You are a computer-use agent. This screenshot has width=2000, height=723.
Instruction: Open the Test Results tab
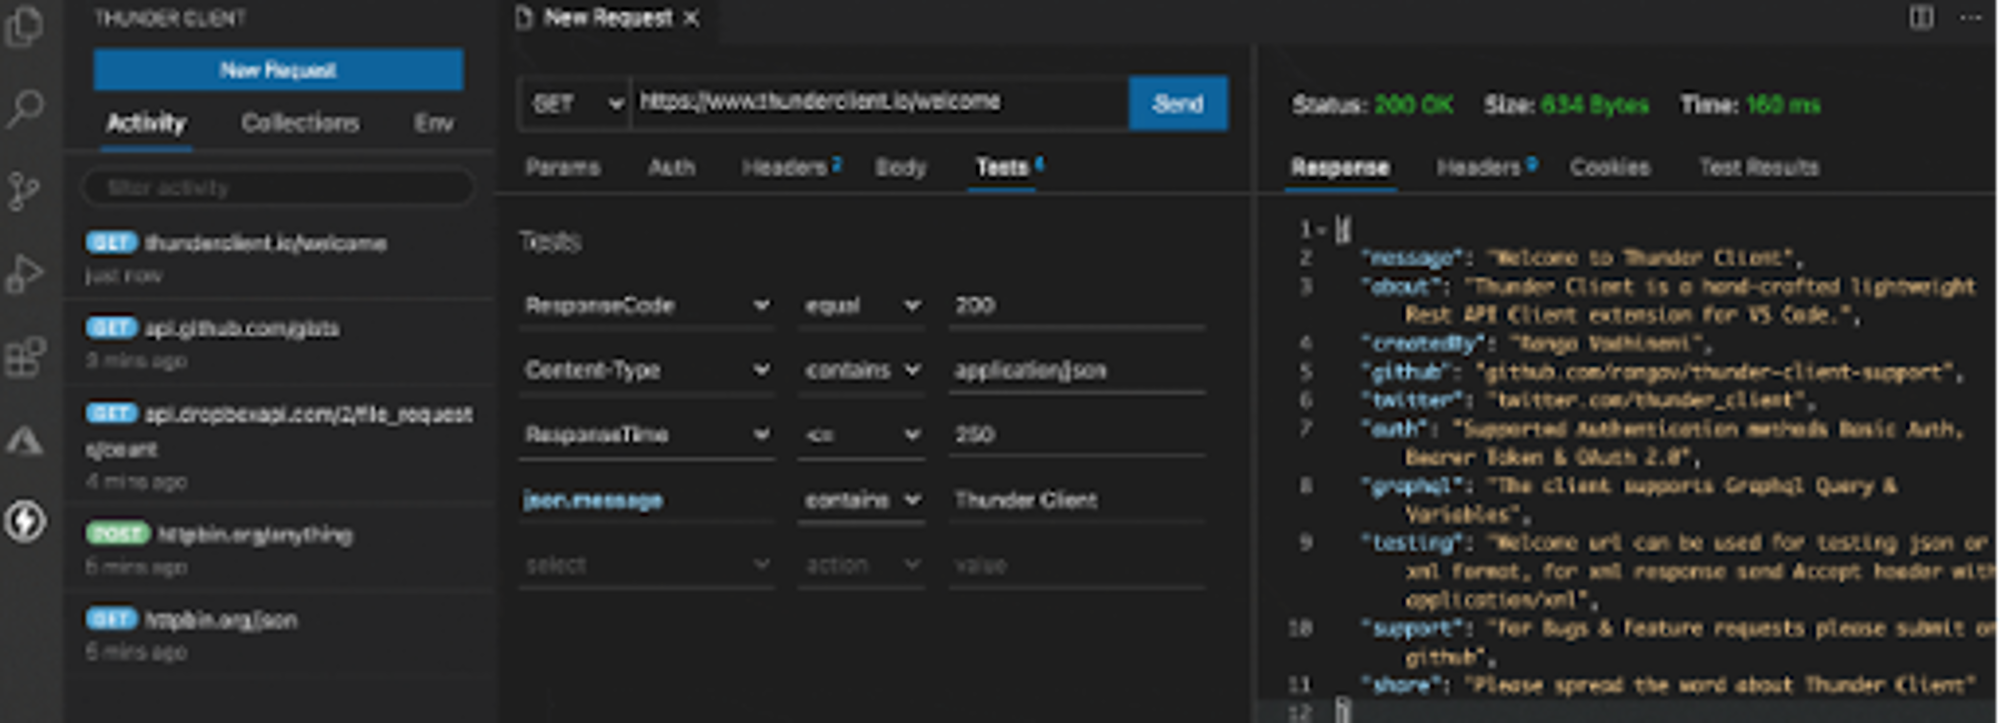click(1758, 168)
